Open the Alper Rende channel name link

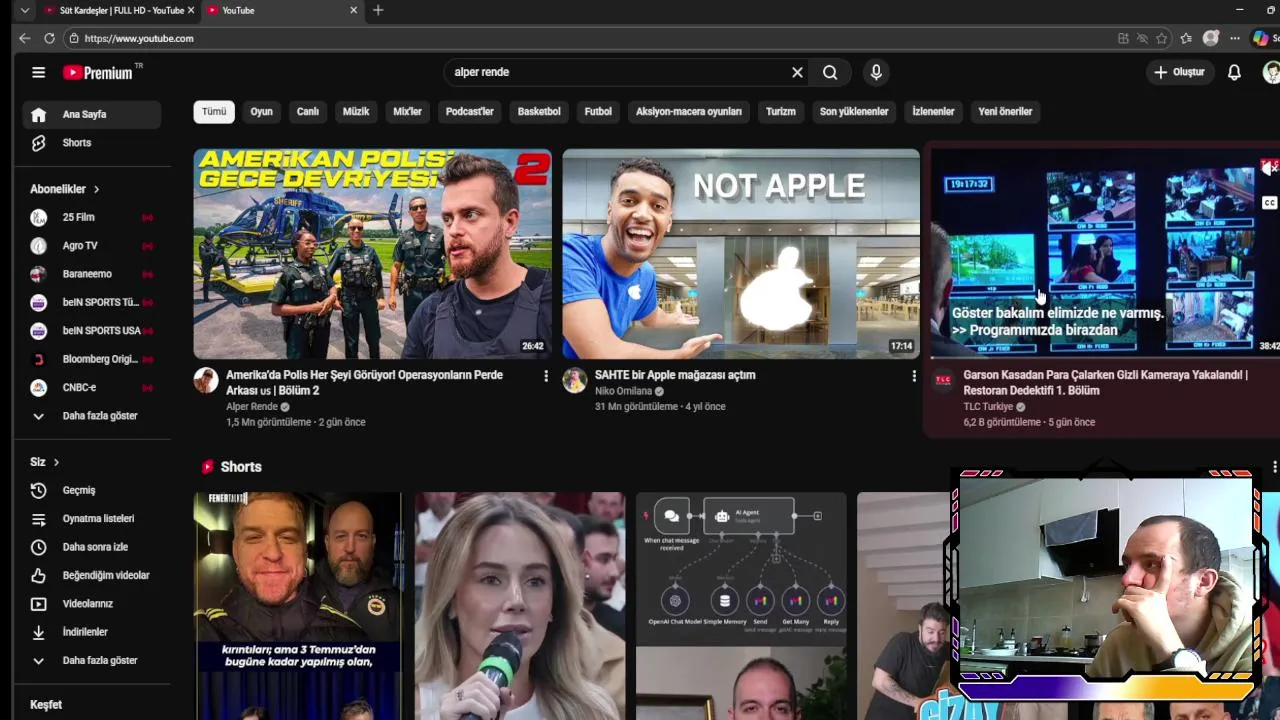252,407
